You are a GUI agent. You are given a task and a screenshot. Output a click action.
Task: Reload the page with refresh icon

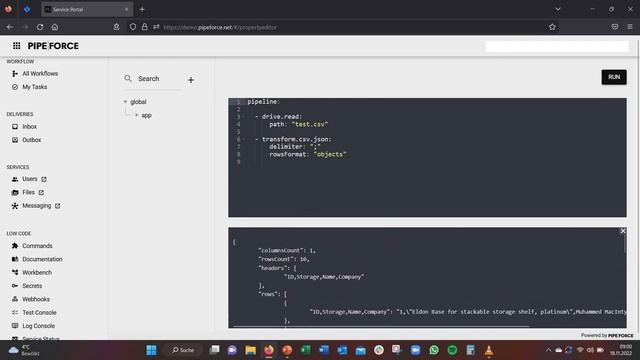(40, 27)
